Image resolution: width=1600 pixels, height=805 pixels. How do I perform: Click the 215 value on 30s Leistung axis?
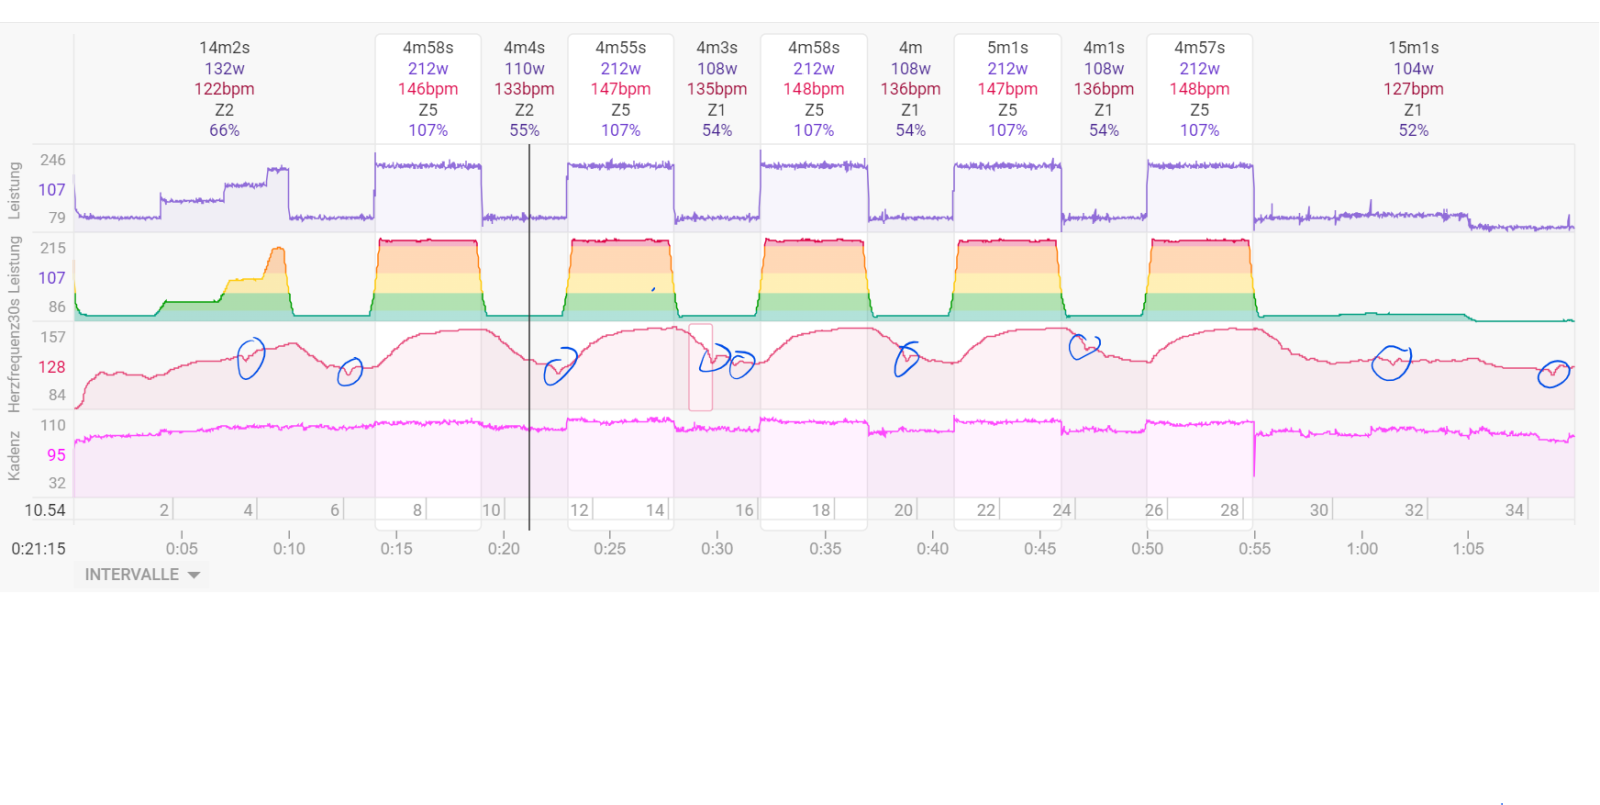(x=53, y=248)
